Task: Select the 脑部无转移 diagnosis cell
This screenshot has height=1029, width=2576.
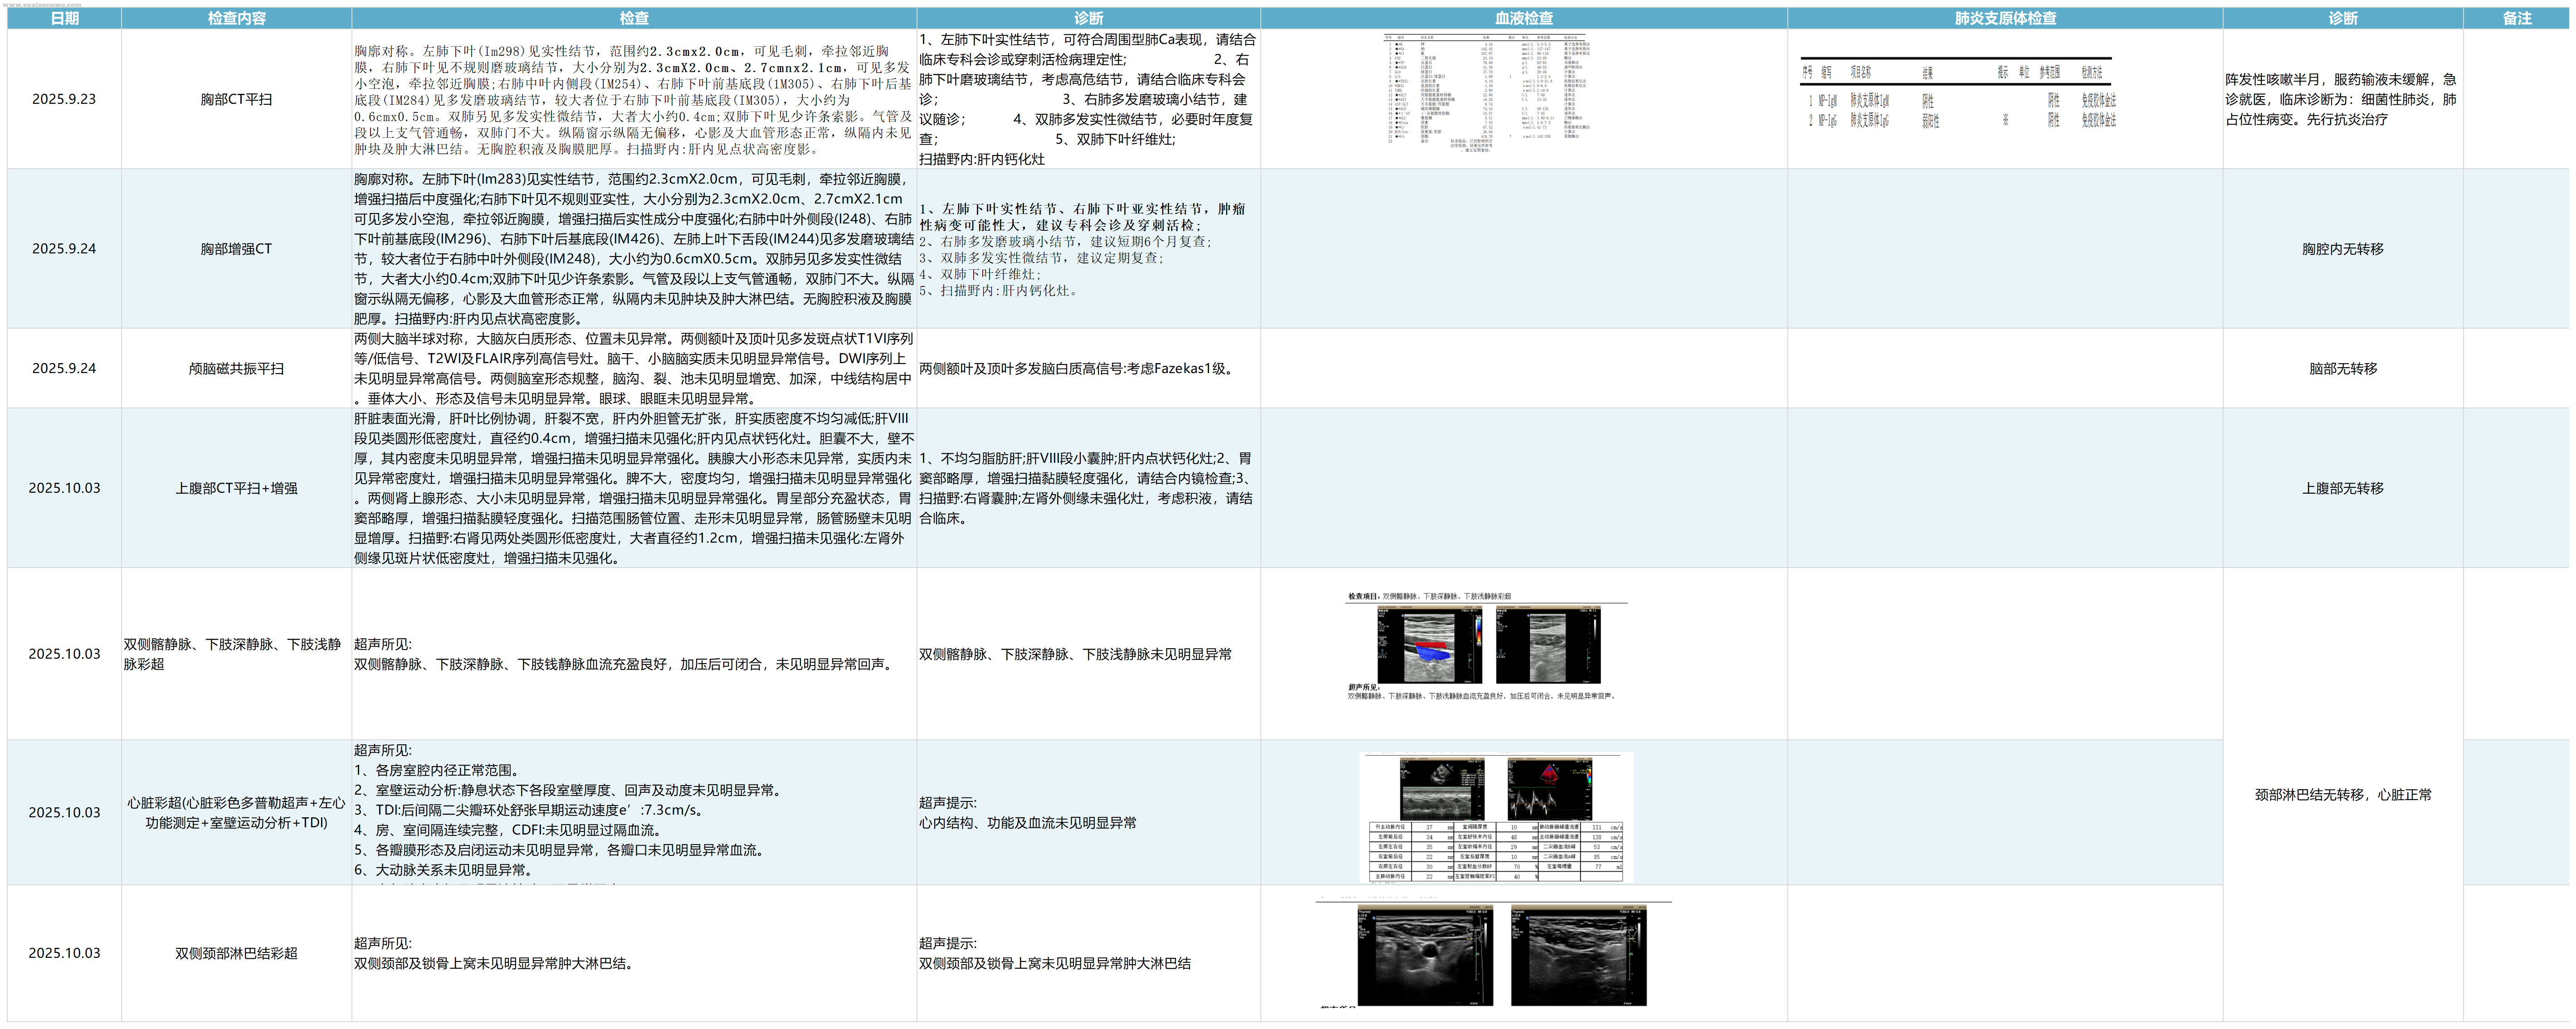Action: point(2342,368)
